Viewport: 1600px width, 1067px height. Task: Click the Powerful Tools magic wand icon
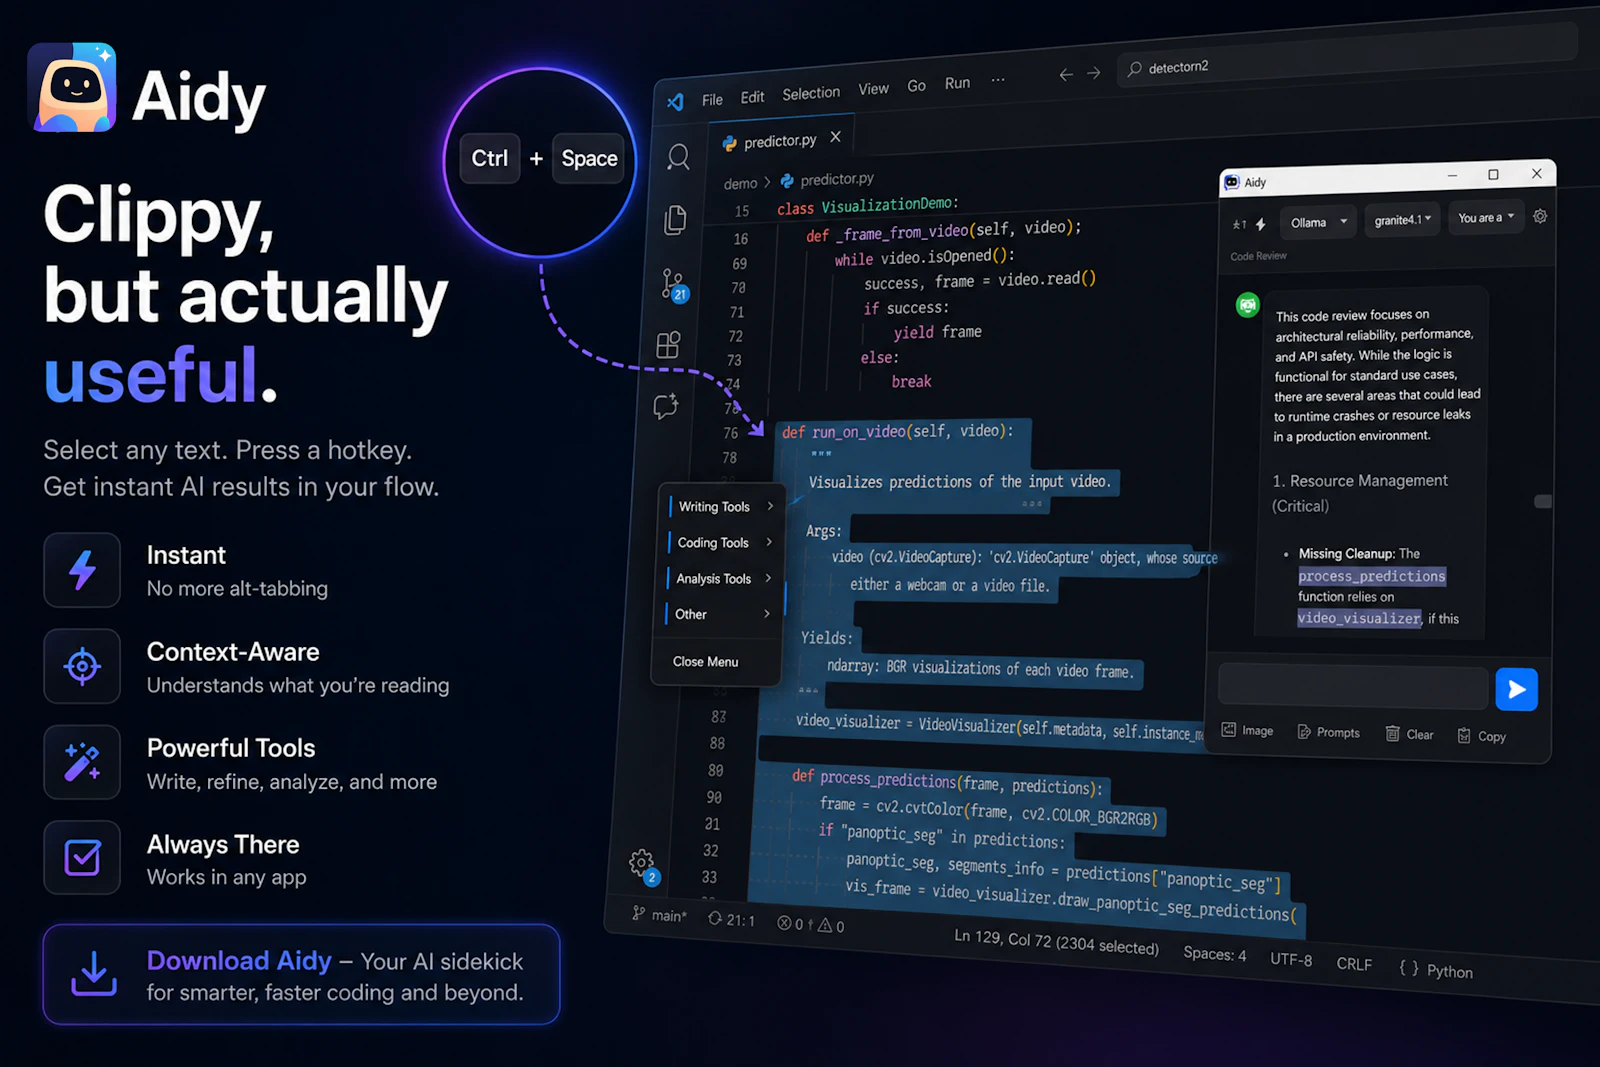coord(82,762)
